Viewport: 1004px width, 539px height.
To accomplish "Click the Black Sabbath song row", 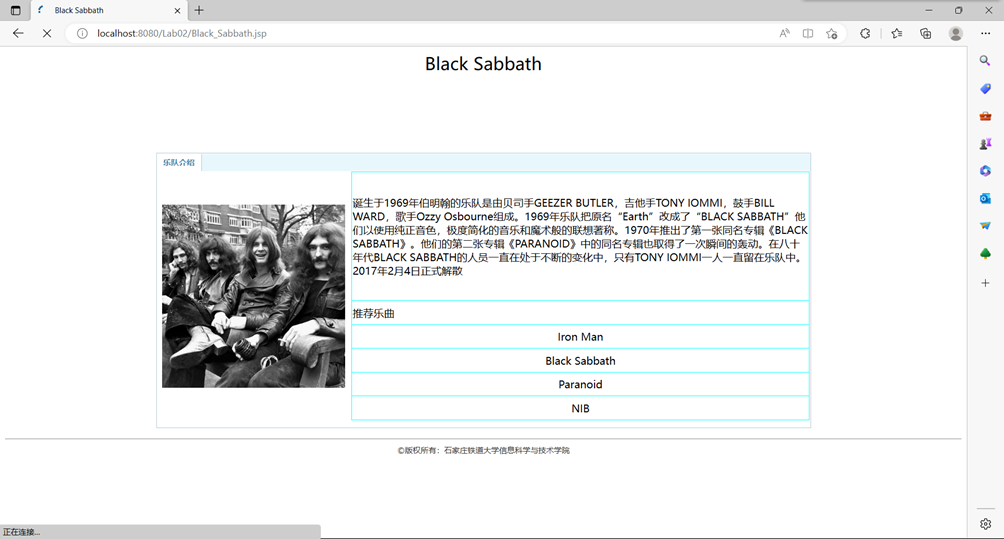I will click(x=580, y=361).
